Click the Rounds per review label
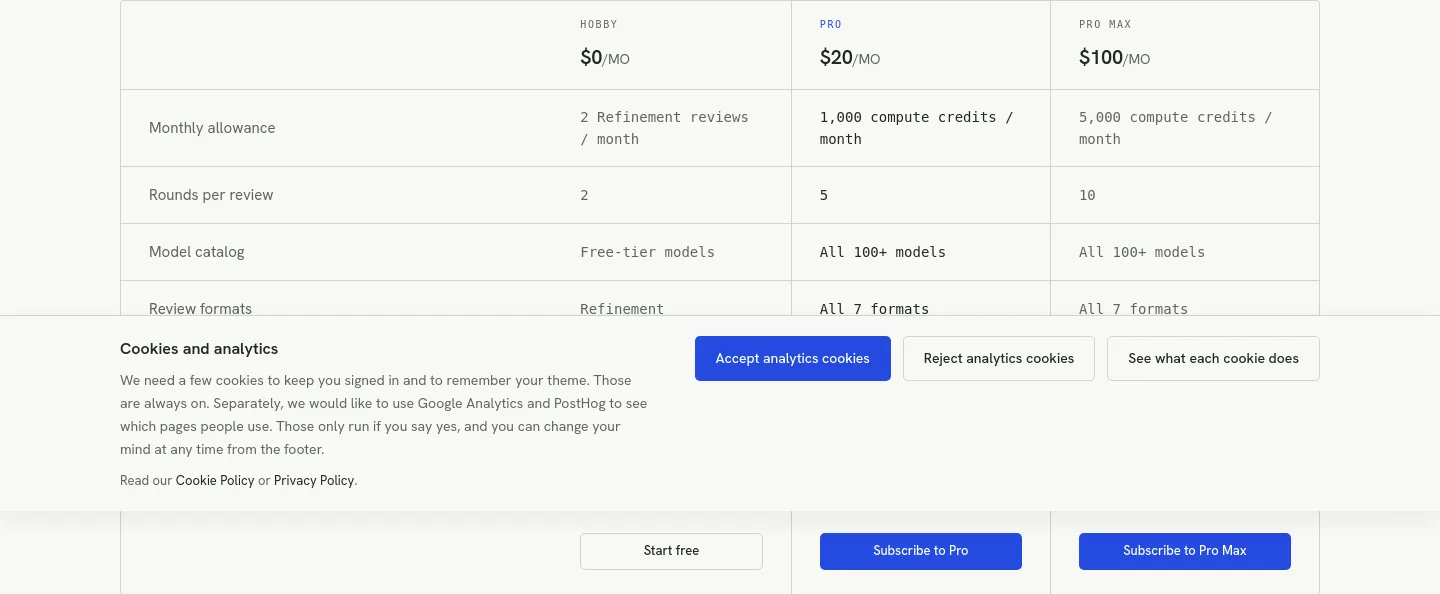This screenshot has width=1440, height=594. coord(211,195)
